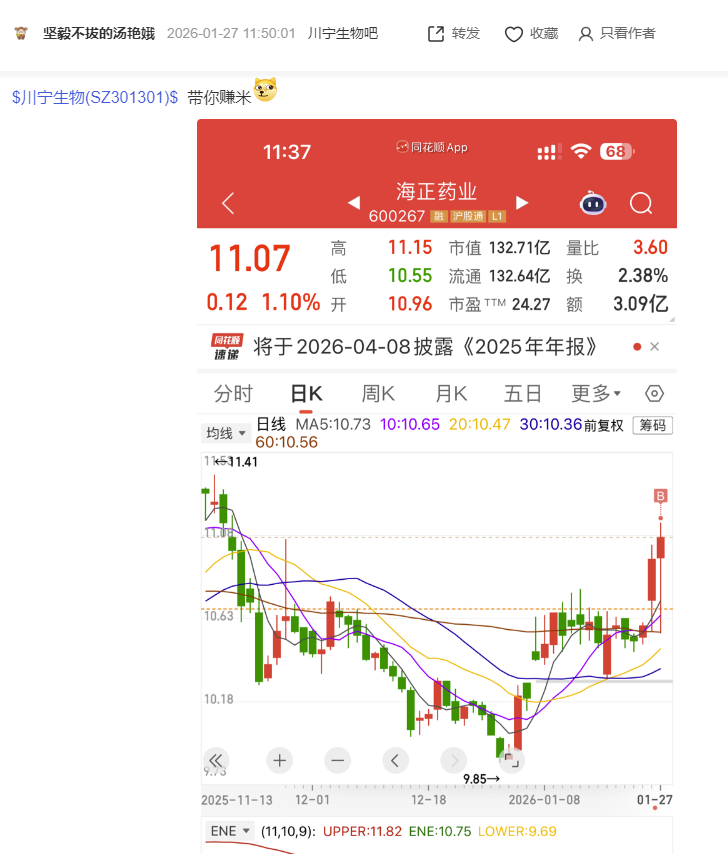Expand chart to fullscreen icon

coord(512,760)
